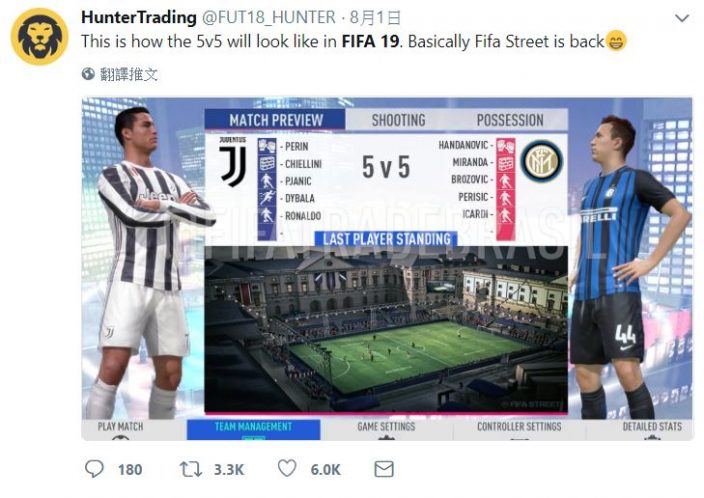Click the Inter Milan club crest
This screenshot has width=704, height=498.
click(x=542, y=162)
